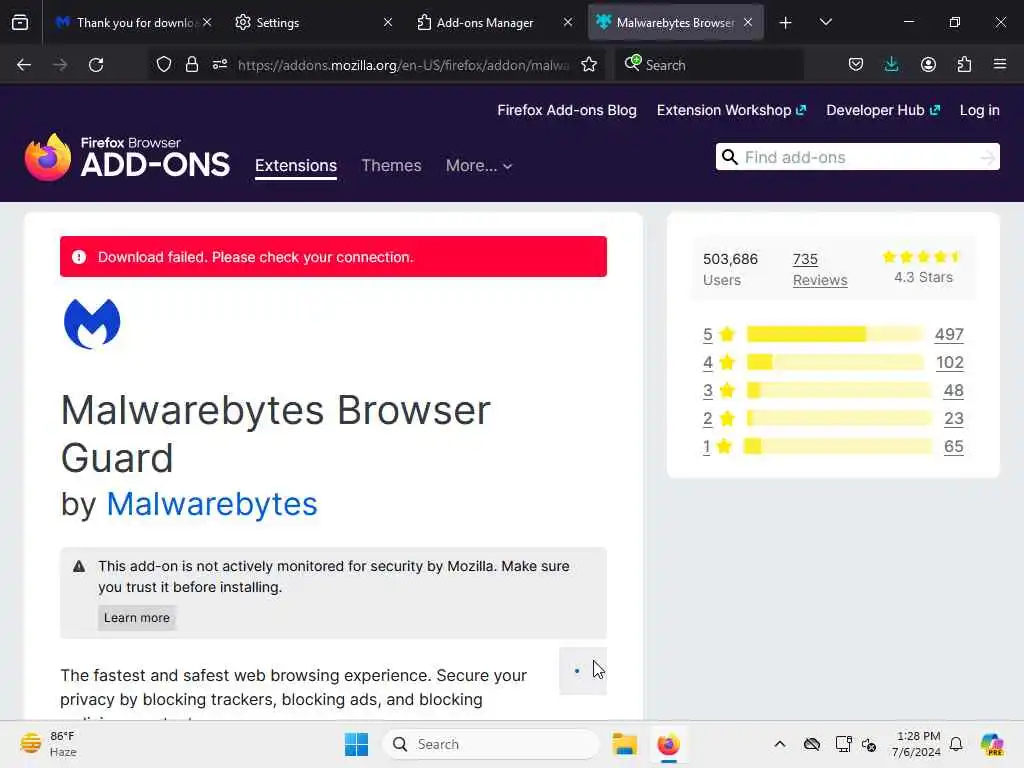Filter reviews by 1 star
This screenshot has height=768, width=1024.
click(x=707, y=447)
